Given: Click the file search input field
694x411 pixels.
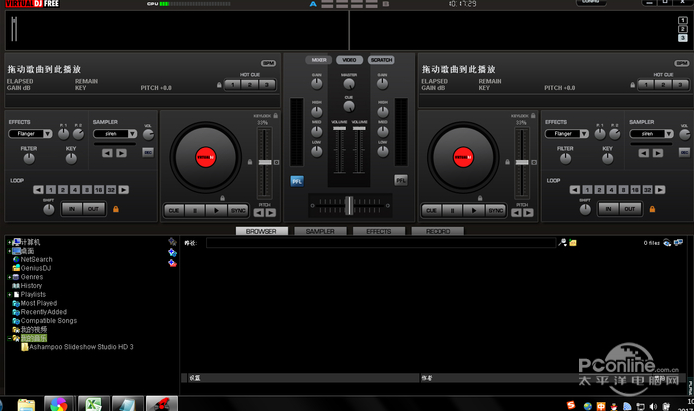Looking at the screenshot, I should pyautogui.click(x=381, y=242).
